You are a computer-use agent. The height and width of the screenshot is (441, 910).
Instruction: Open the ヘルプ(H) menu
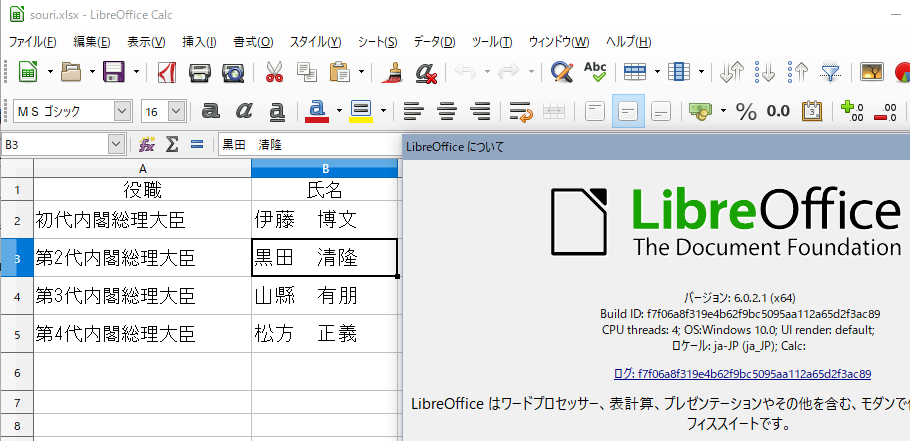629,42
